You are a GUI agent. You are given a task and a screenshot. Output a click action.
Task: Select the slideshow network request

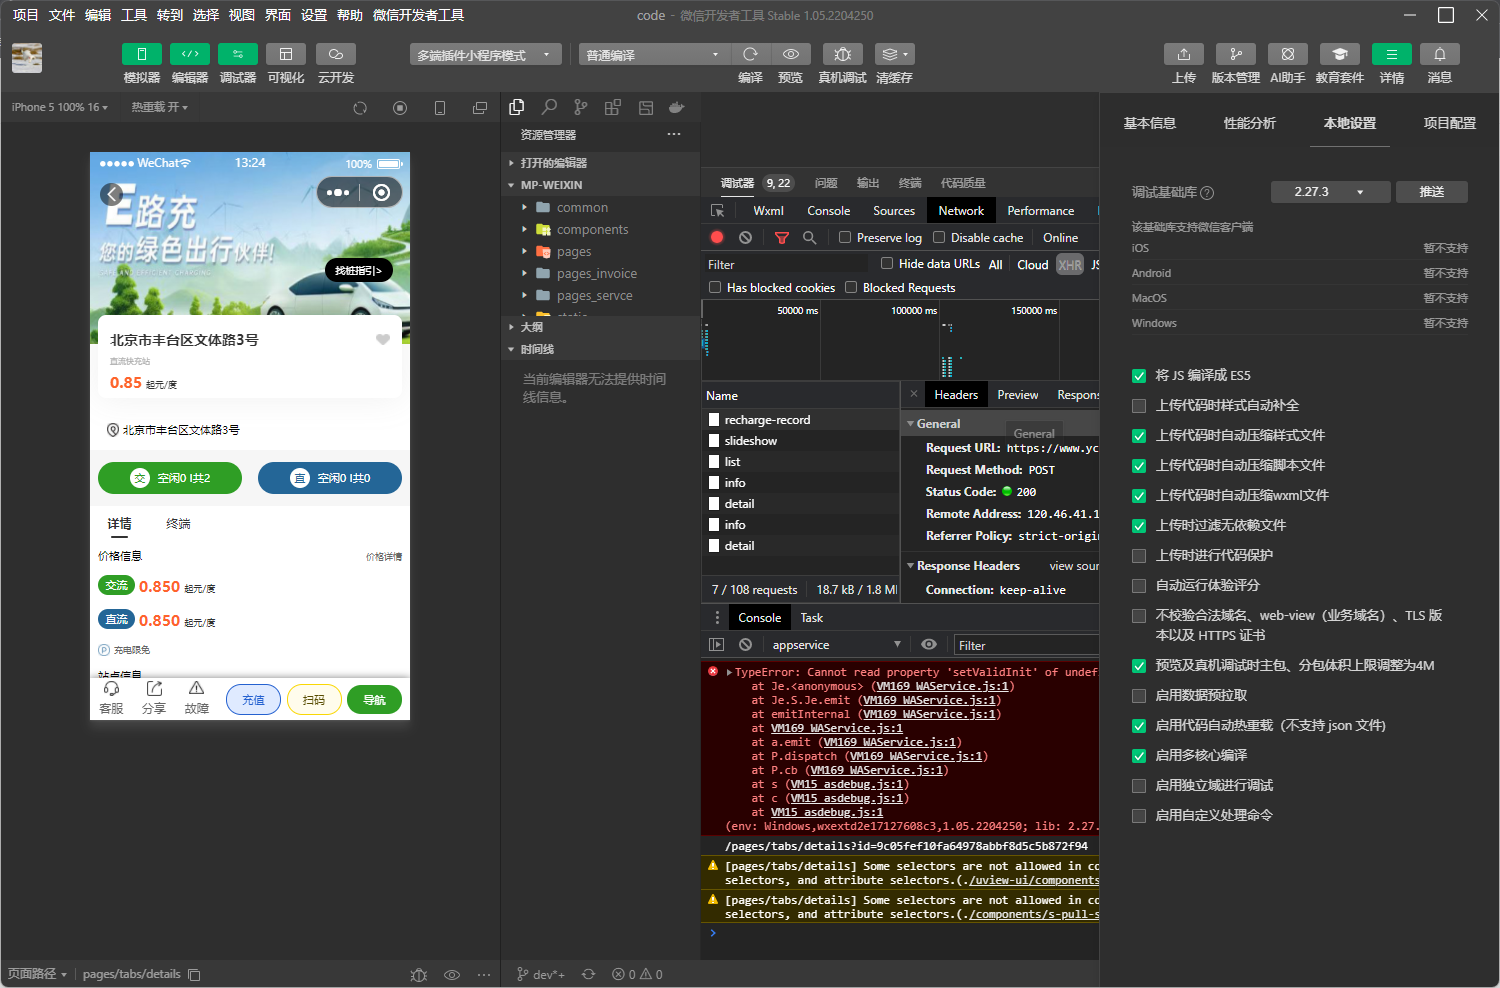801,441
